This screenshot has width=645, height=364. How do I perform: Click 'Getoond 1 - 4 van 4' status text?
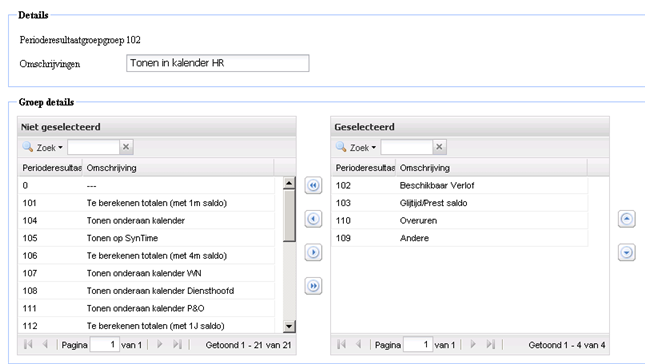pos(567,345)
